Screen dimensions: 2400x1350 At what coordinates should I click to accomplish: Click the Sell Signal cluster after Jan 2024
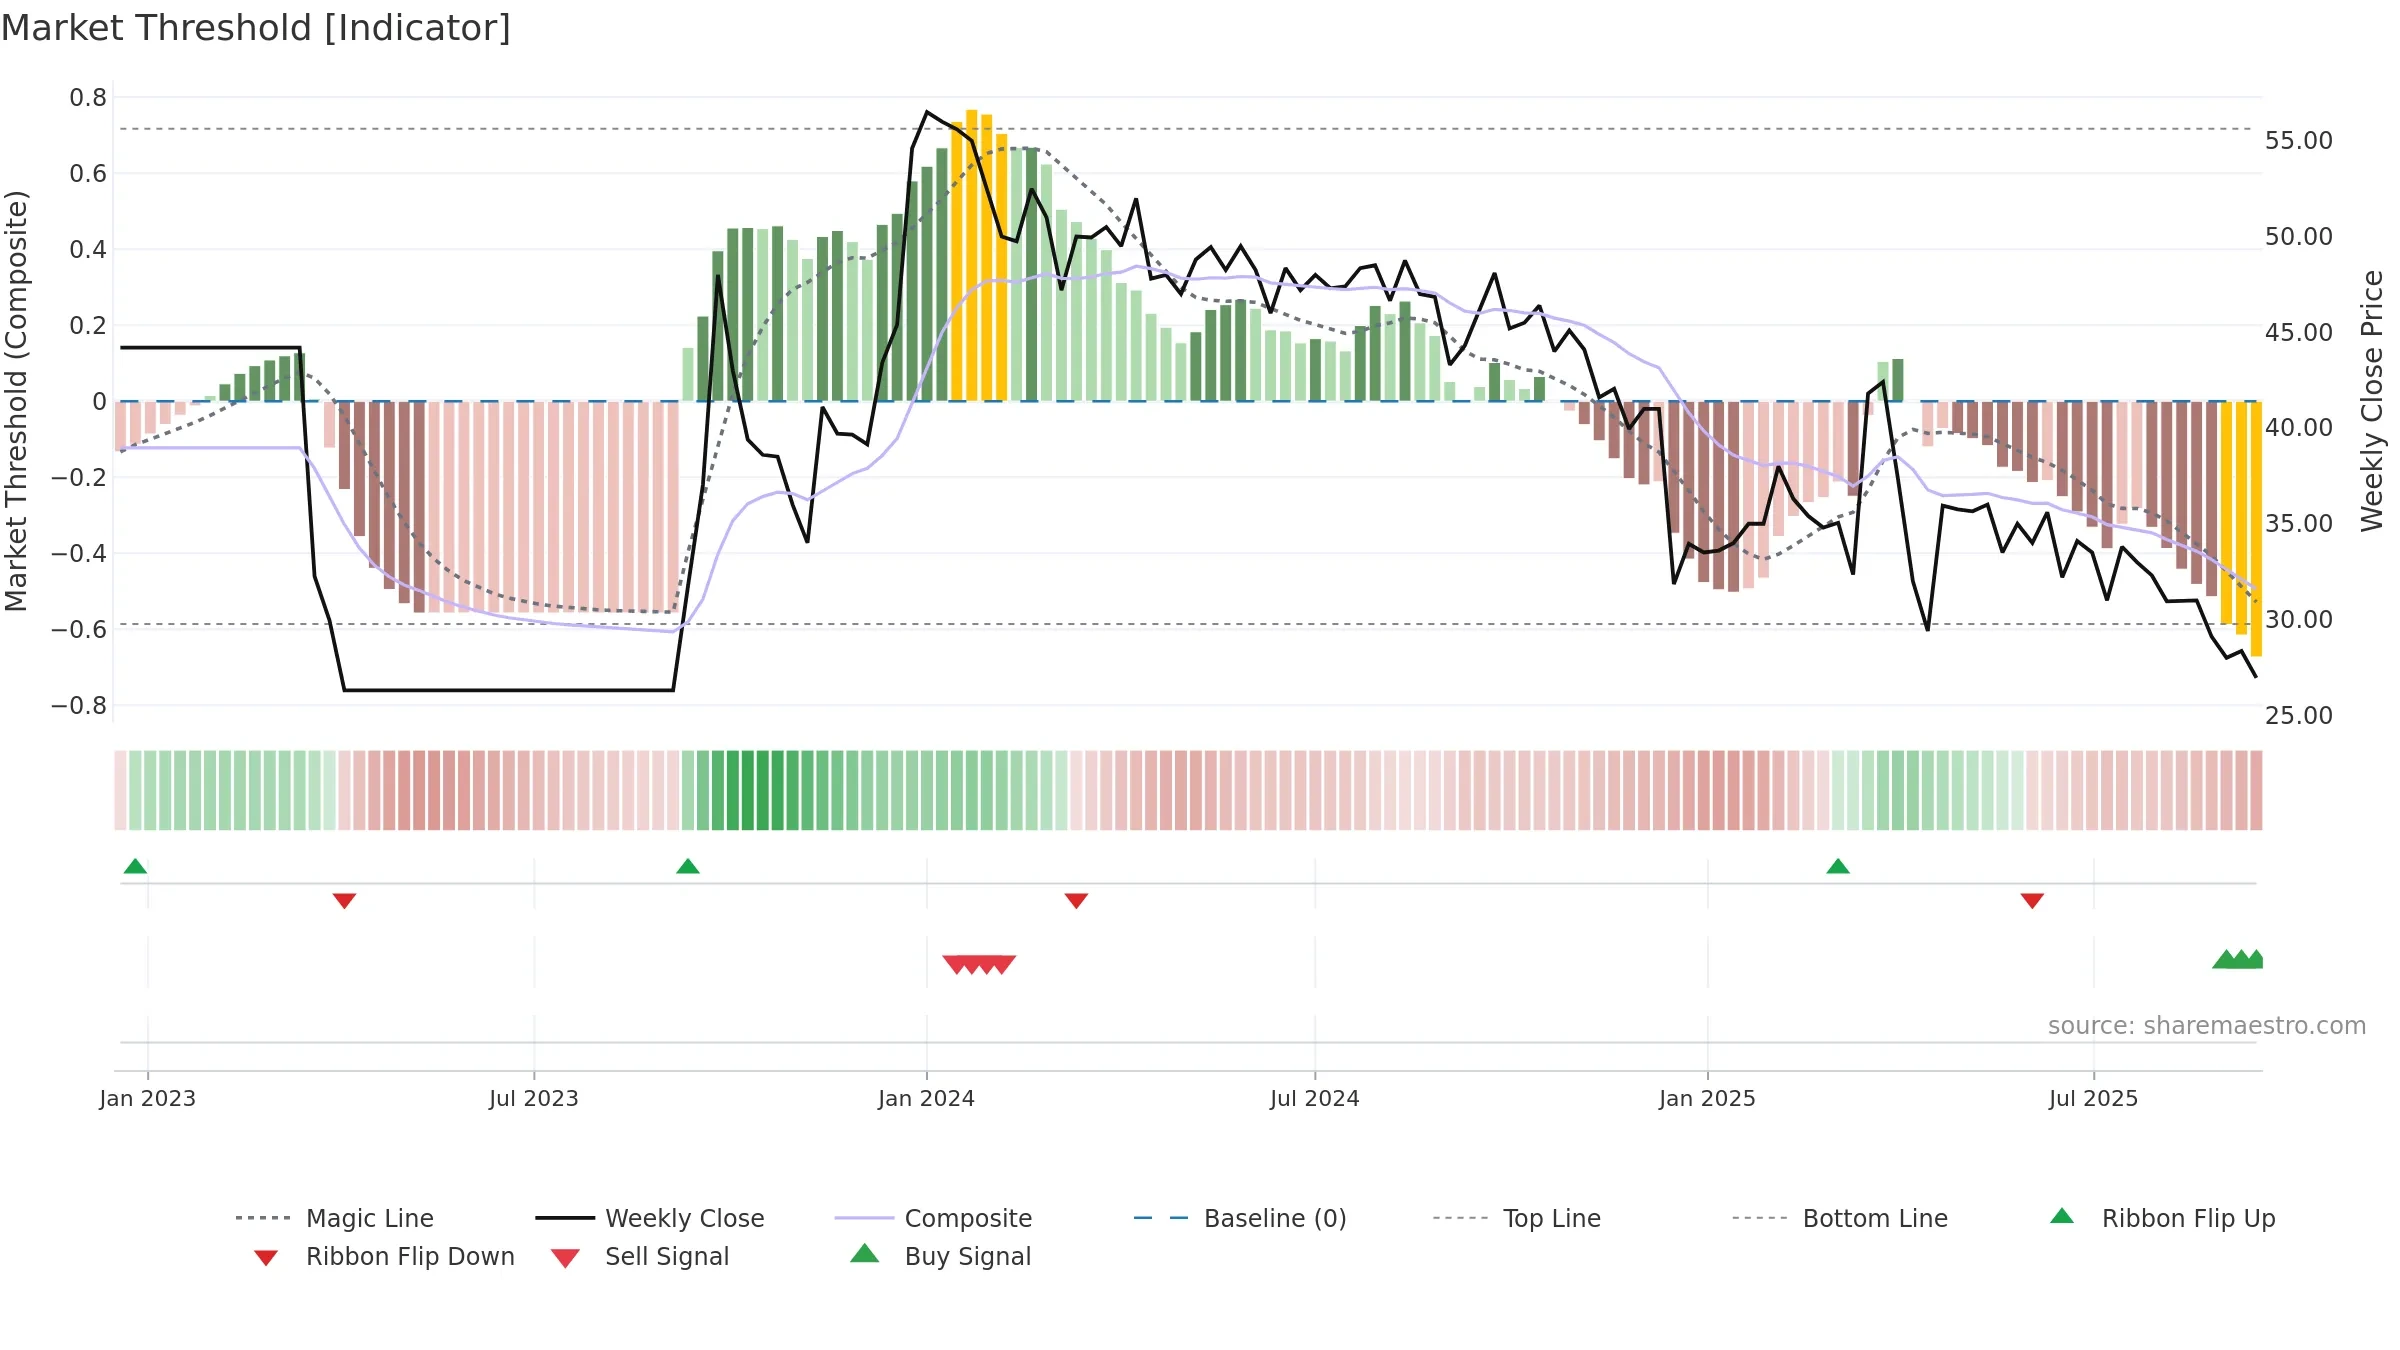pyautogui.click(x=979, y=965)
